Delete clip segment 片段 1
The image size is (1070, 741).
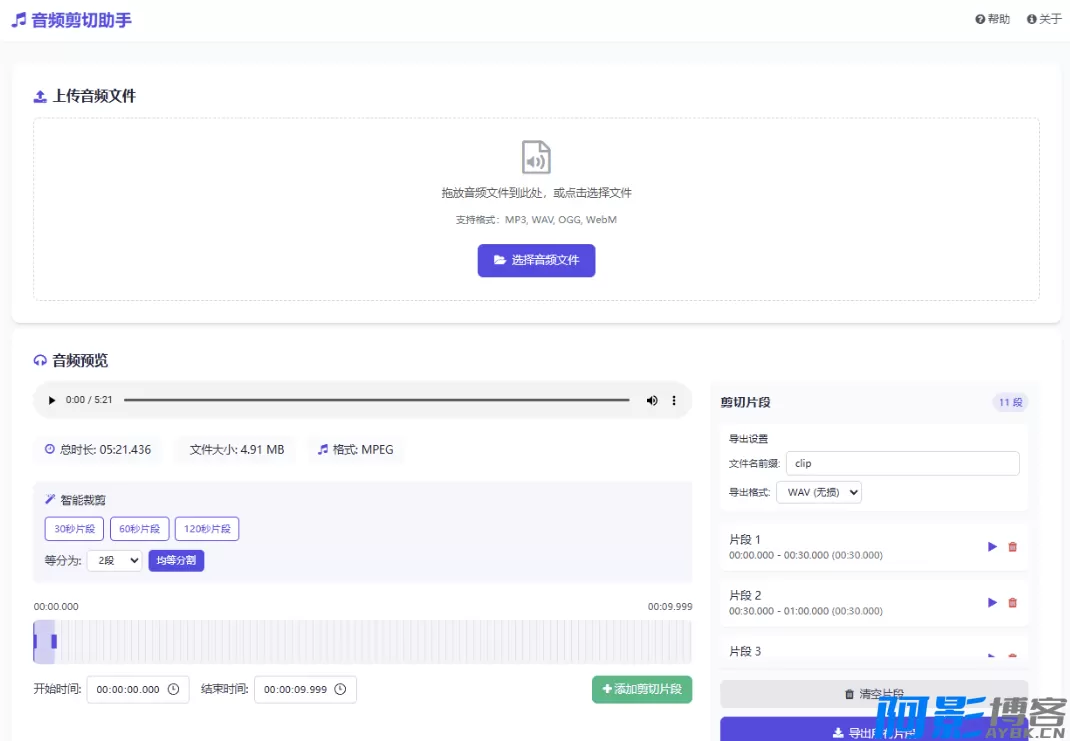[1012, 547]
